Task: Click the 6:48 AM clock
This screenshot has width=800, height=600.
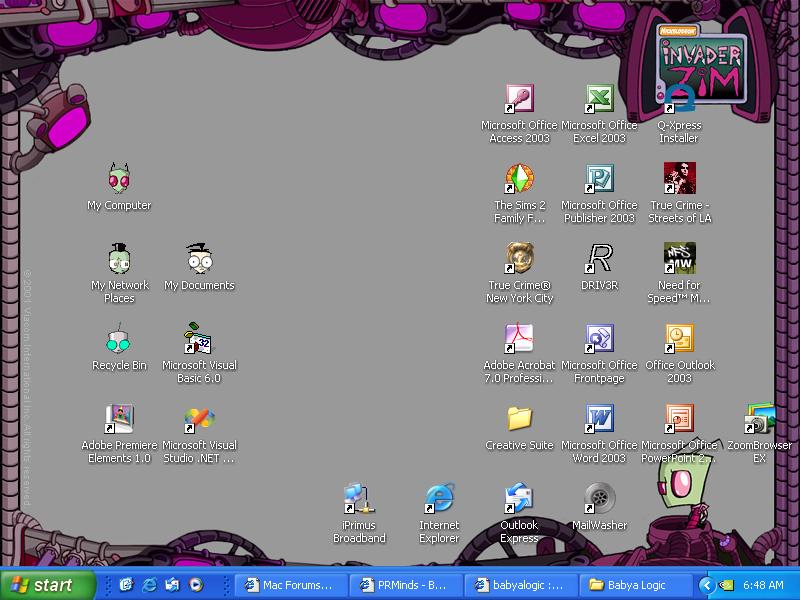Action: click(x=763, y=585)
